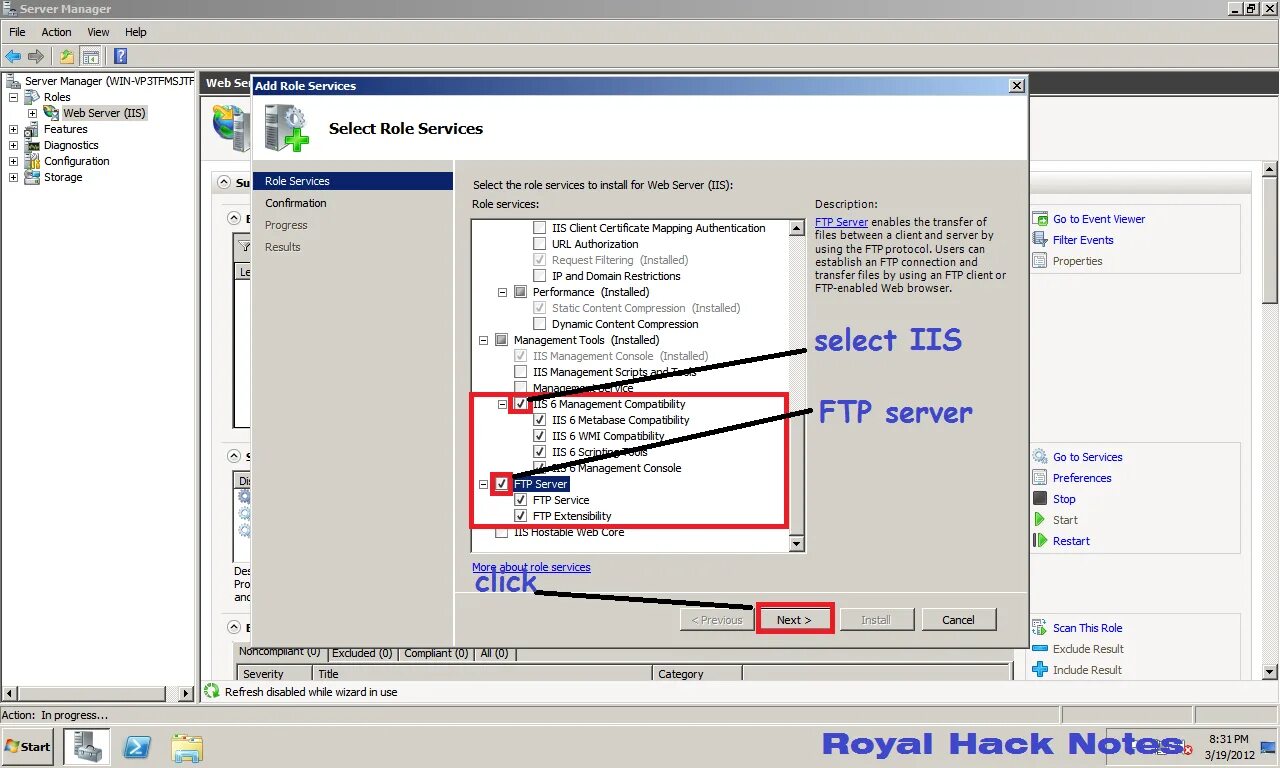Image resolution: width=1280 pixels, height=768 pixels.
Task: Expand the Storage tree node
Action: pos(13,177)
